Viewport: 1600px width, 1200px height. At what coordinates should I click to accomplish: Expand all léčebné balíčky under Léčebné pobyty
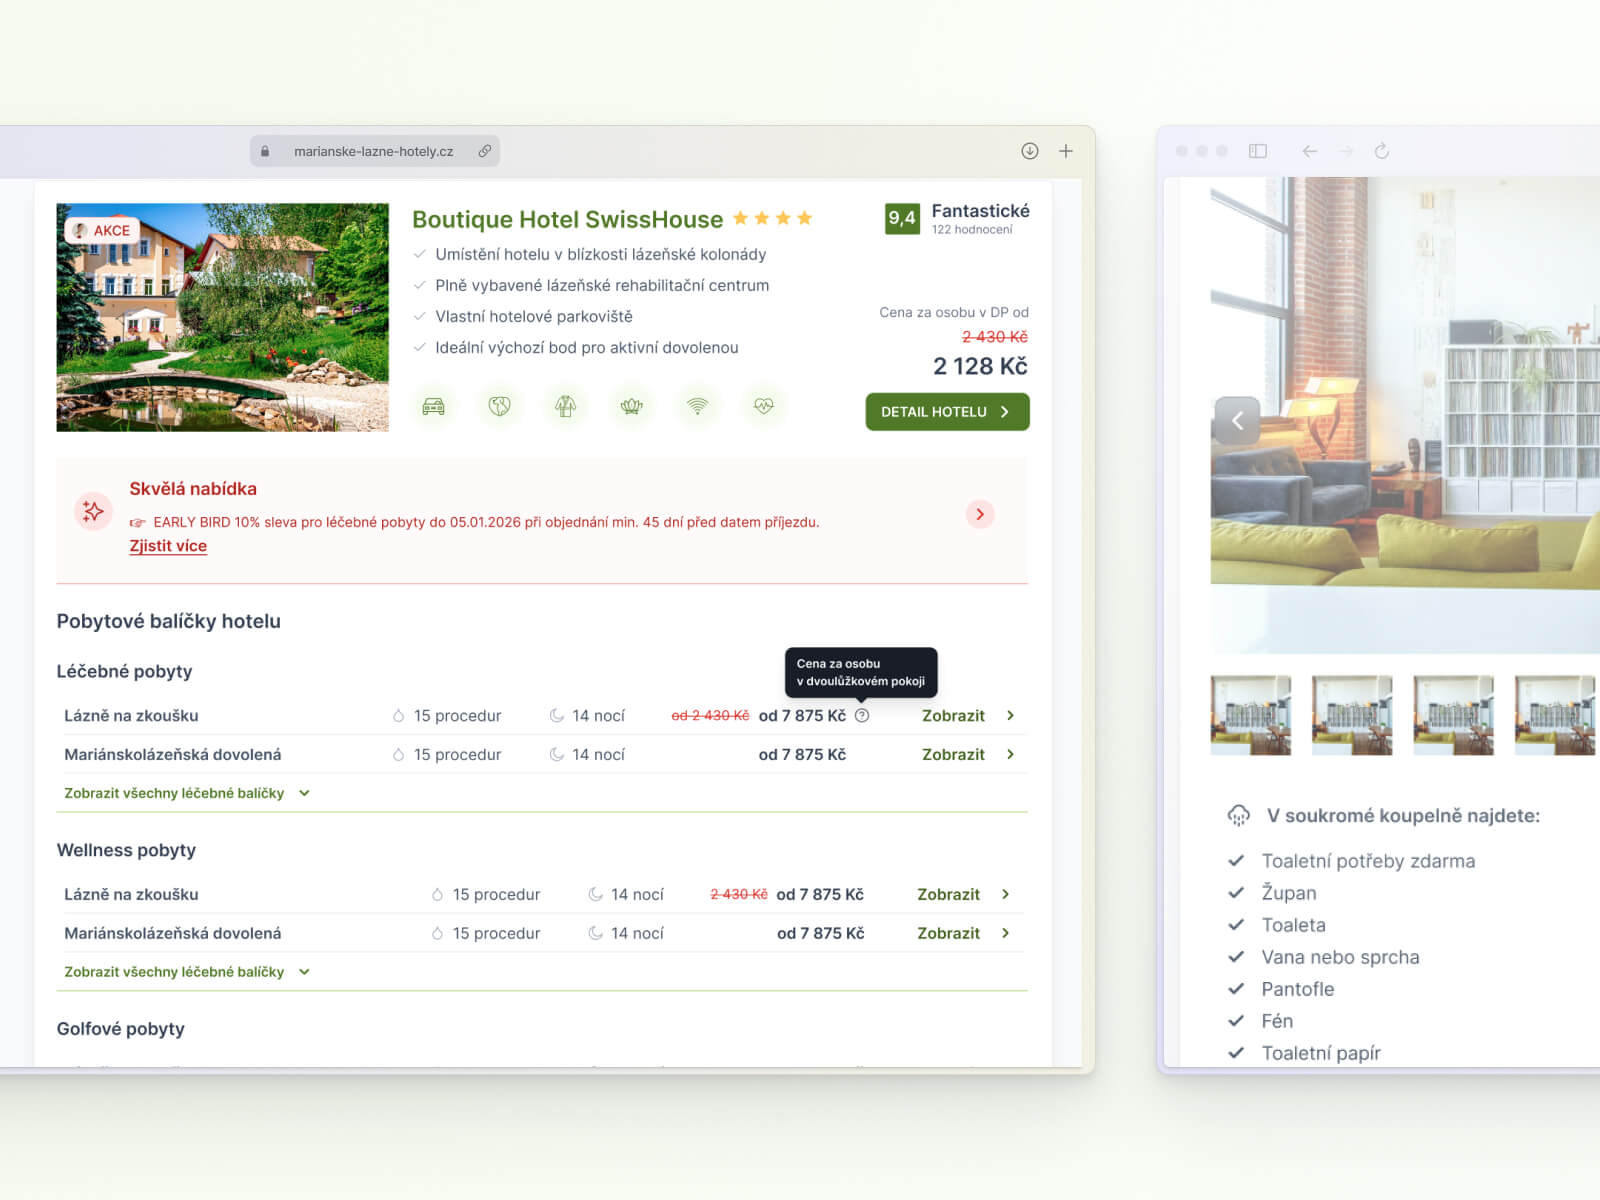click(187, 793)
